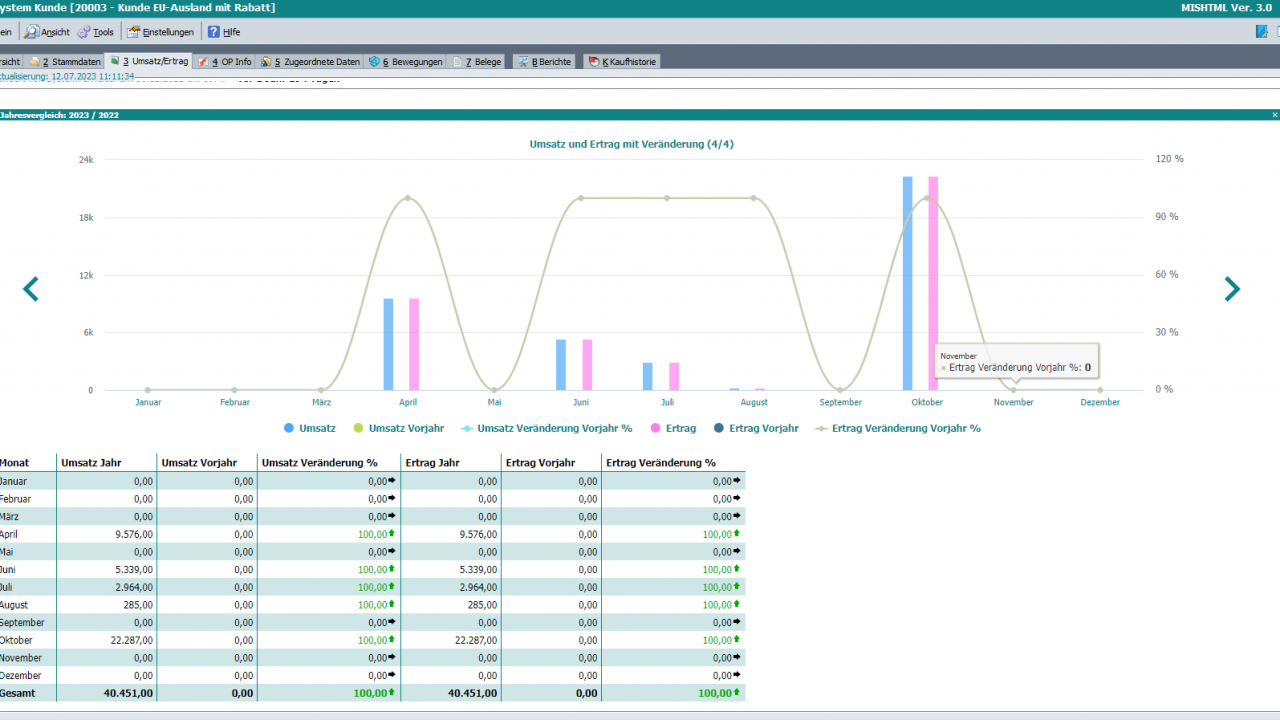Switch to the B Berichte tab
1280x720 pixels.
tap(544, 62)
